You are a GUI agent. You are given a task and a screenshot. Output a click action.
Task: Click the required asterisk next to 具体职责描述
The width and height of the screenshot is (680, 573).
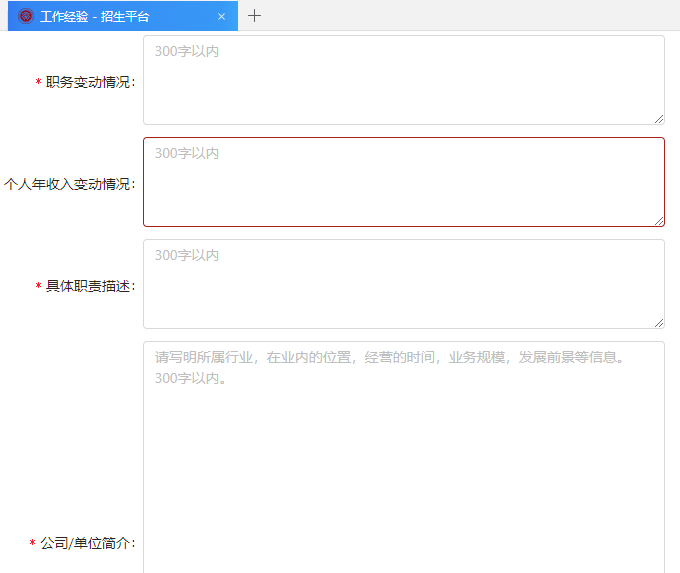point(38,287)
